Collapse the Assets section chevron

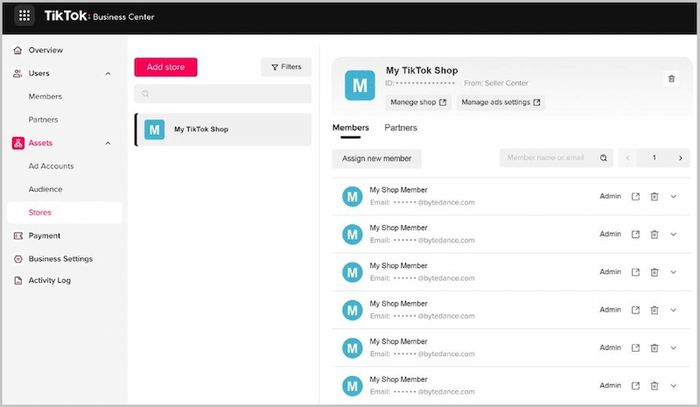[108, 143]
